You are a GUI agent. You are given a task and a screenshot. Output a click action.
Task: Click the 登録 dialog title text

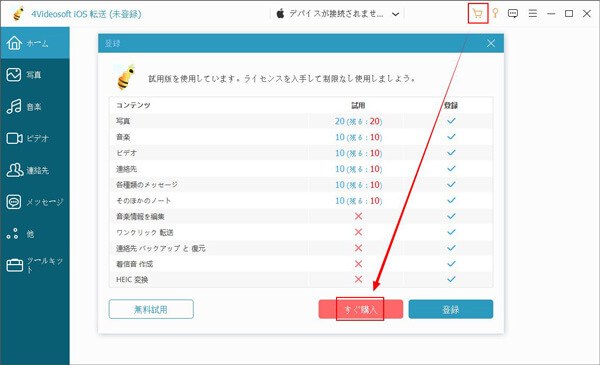tap(113, 44)
